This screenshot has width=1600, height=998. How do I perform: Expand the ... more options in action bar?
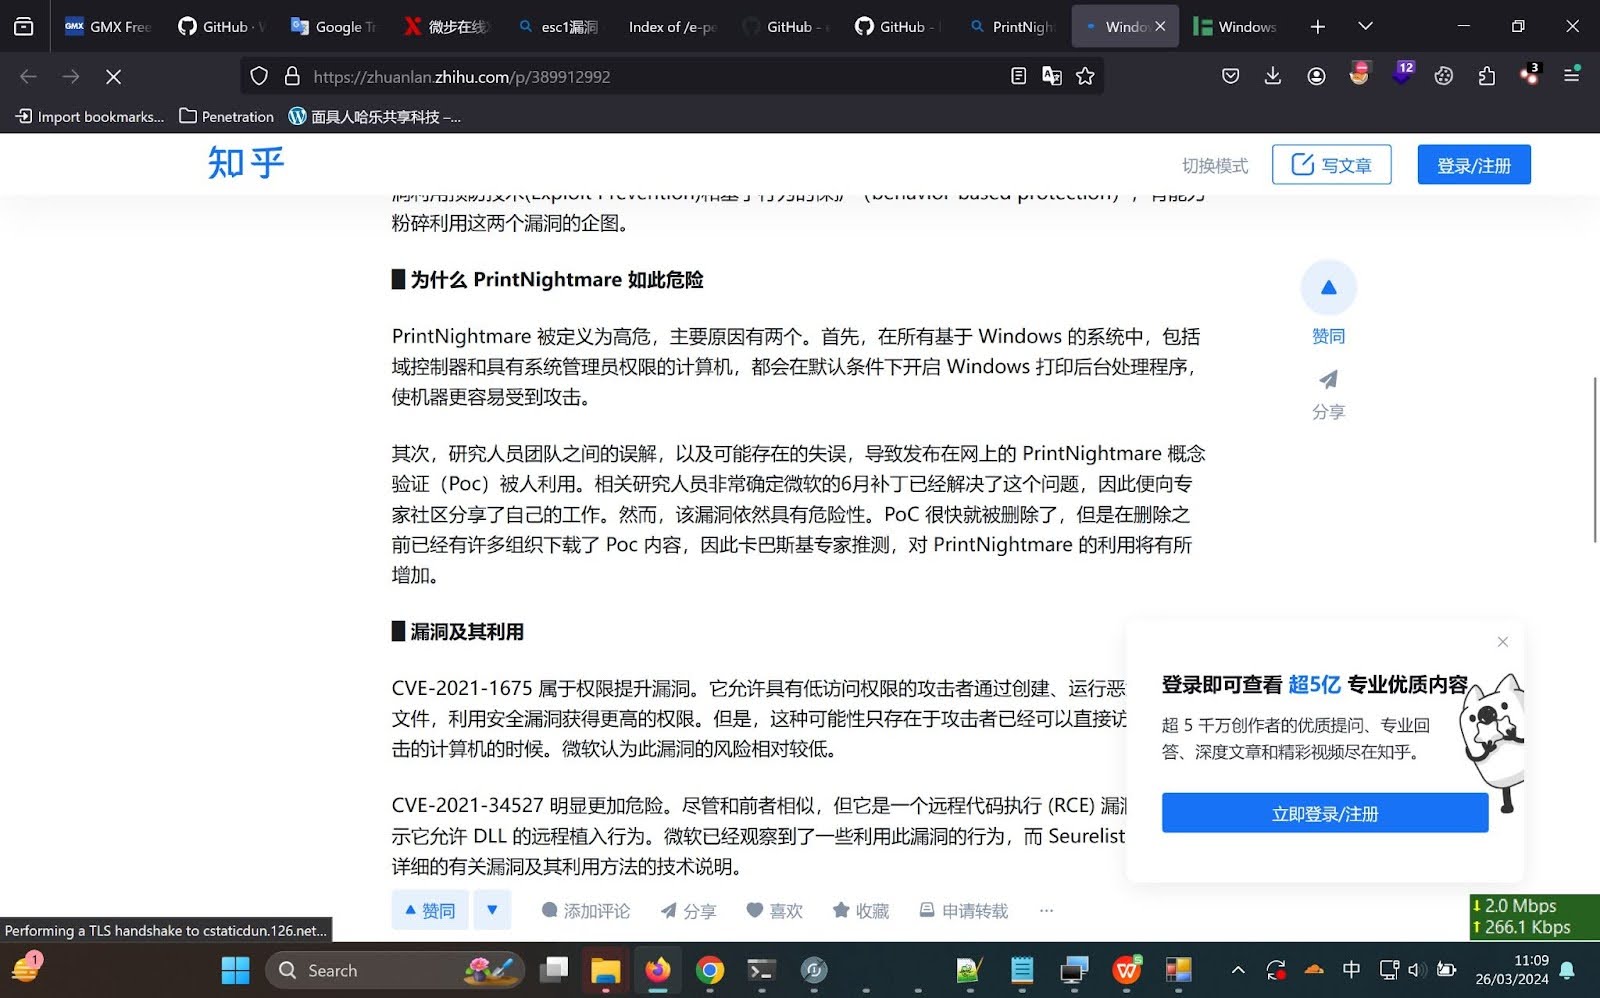point(1046,910)
